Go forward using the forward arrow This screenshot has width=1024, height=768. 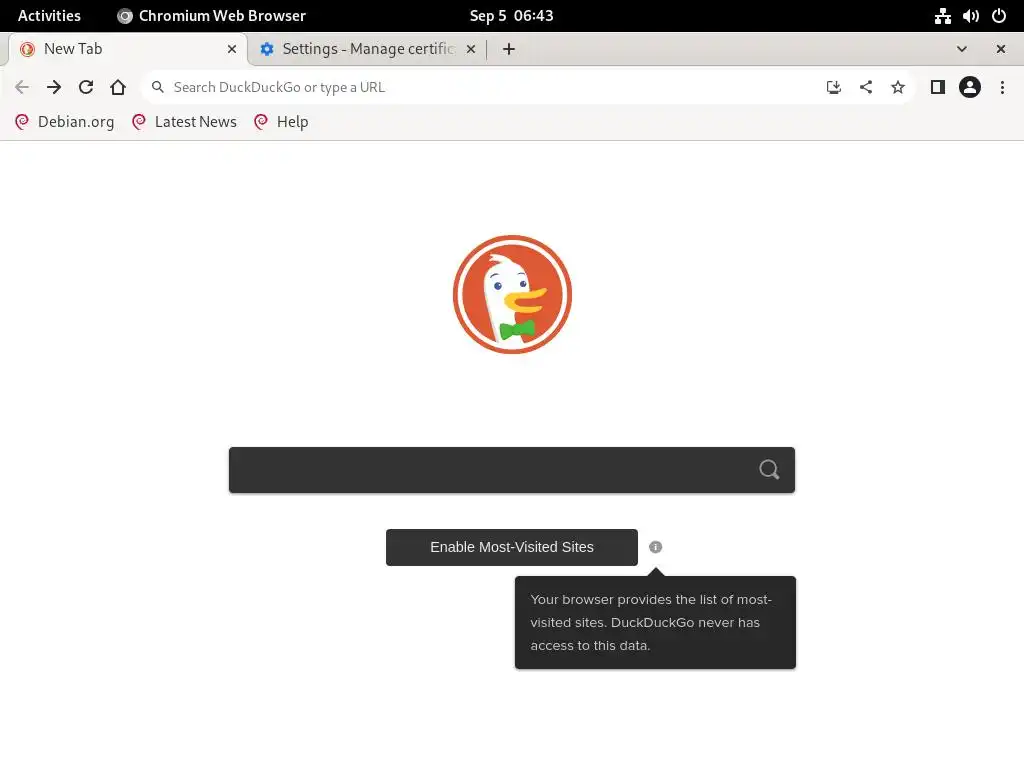54,87
